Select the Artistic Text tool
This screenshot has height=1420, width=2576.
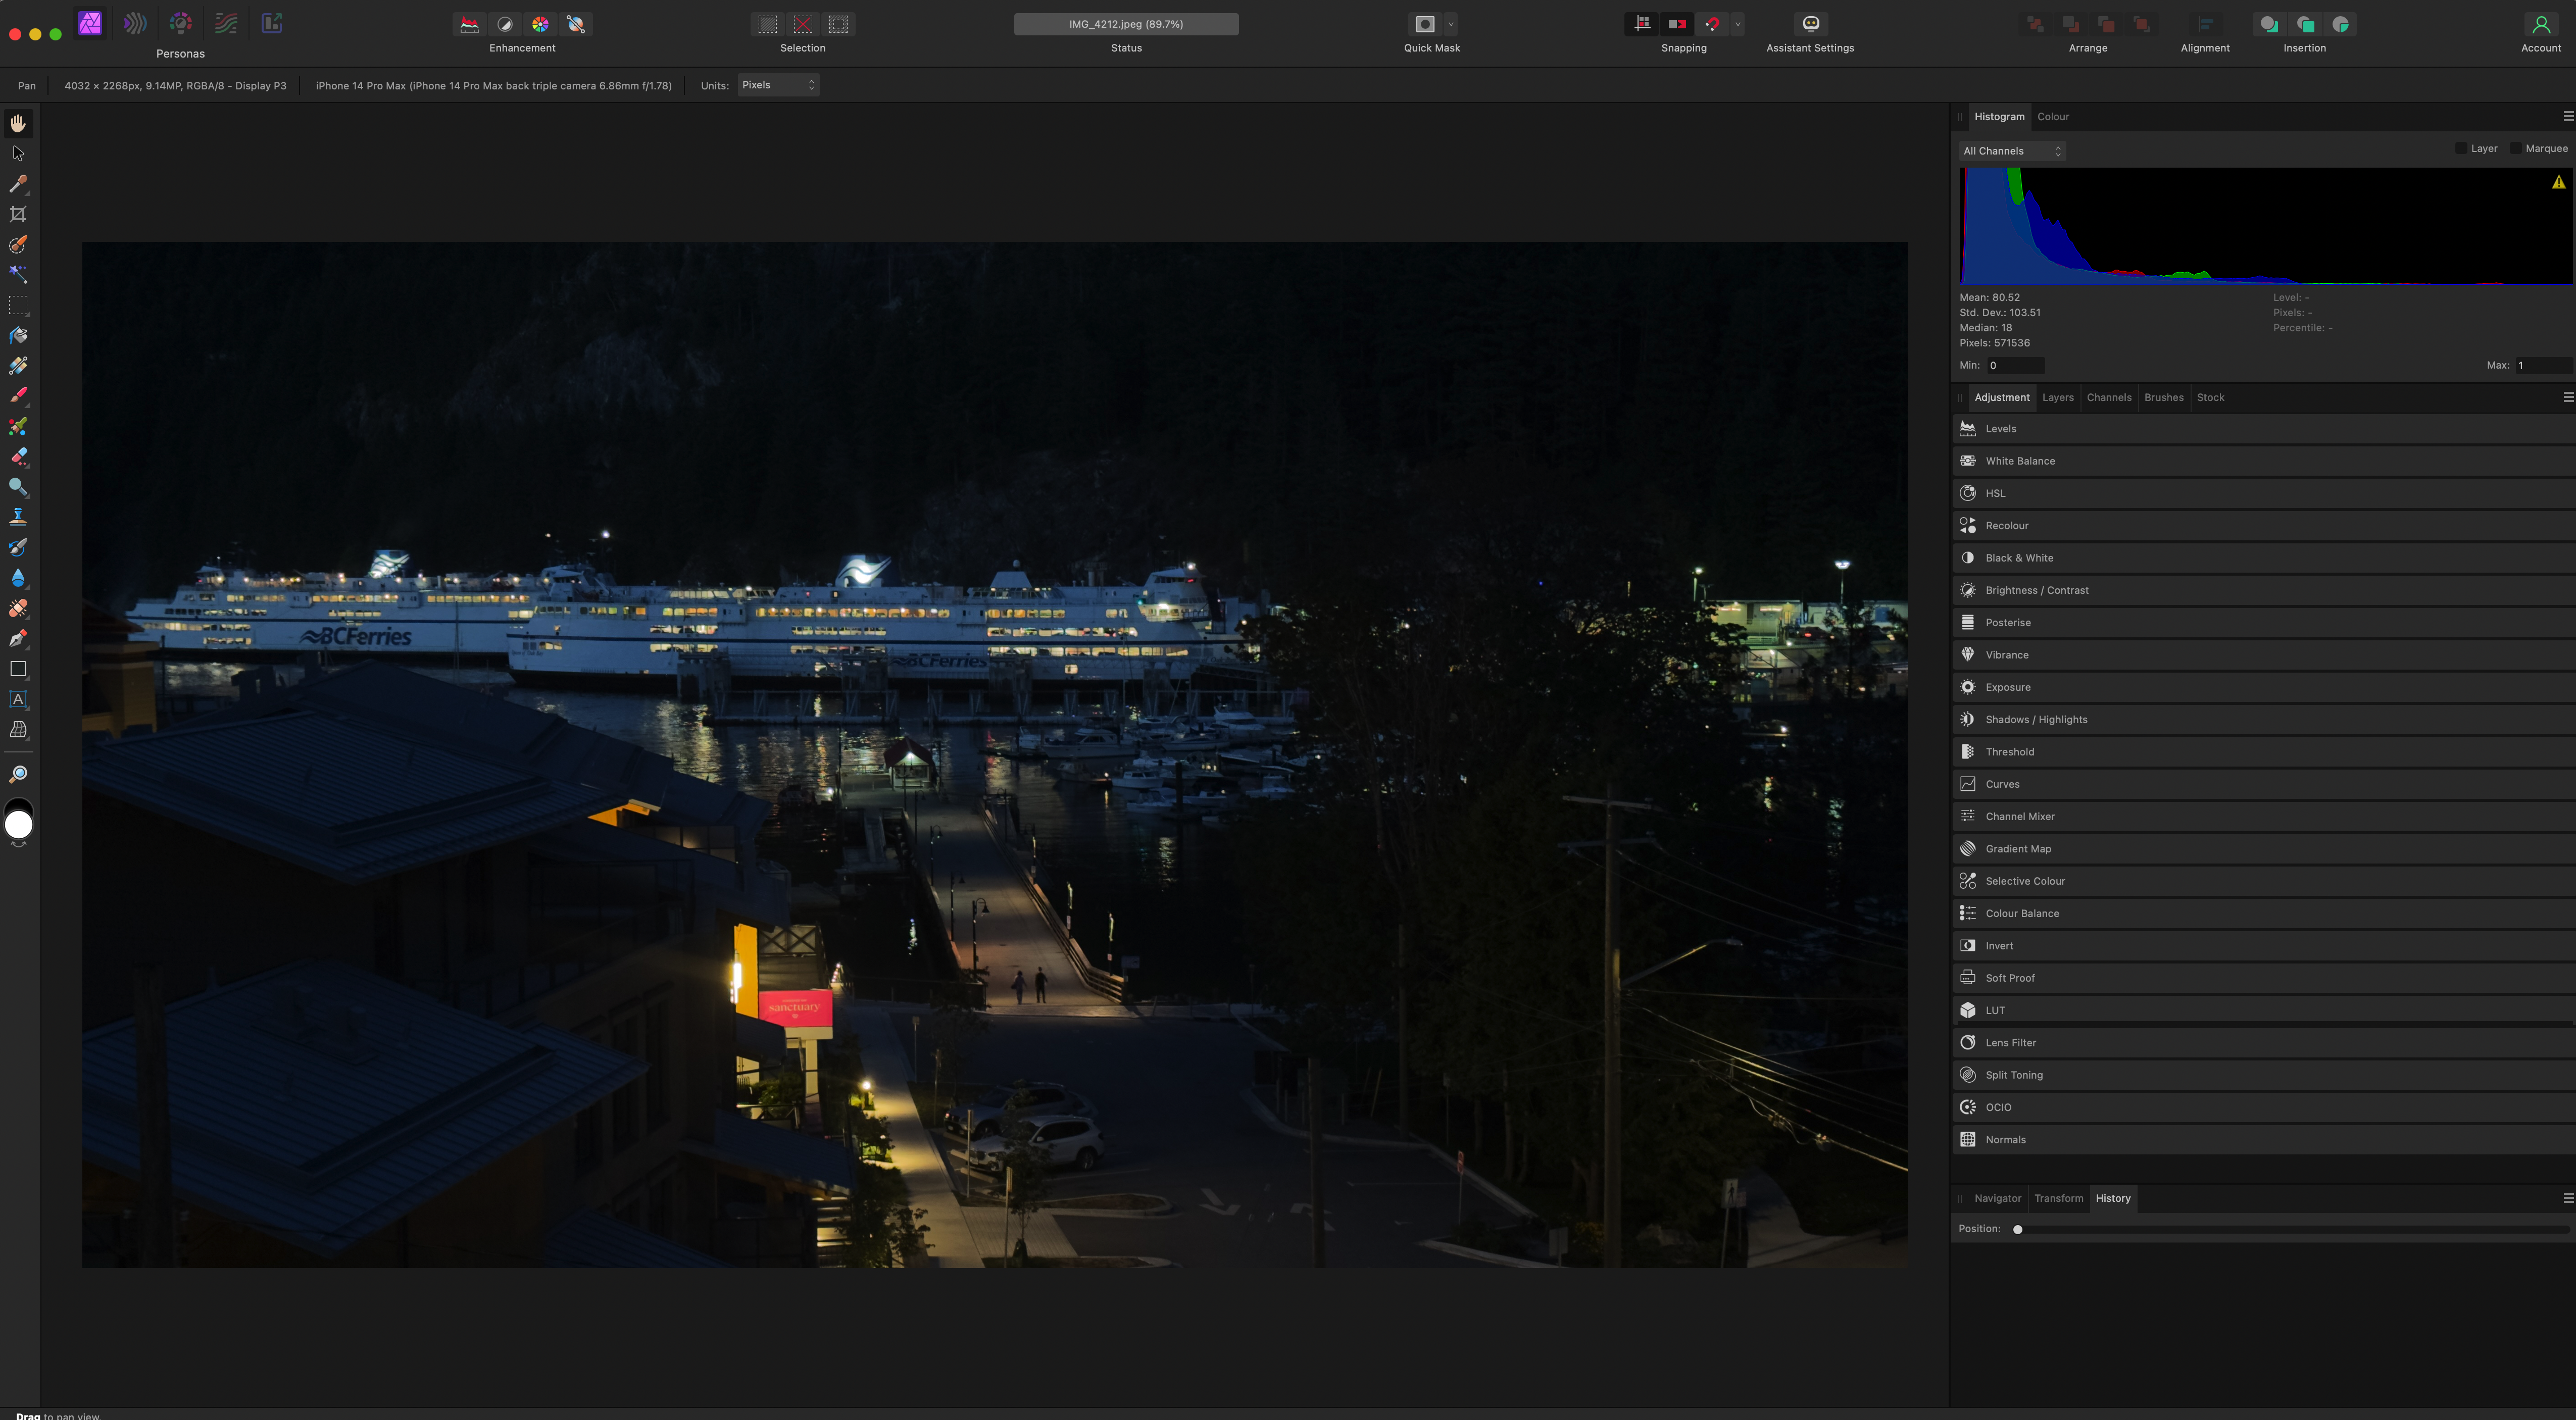click(x=18, y=699)
